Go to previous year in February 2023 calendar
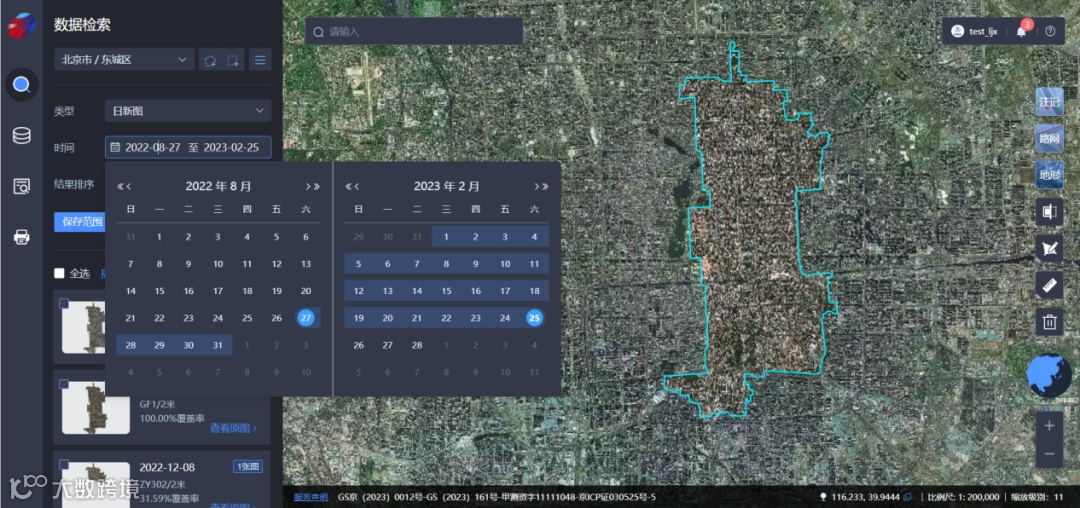 [x=349, y=187]
